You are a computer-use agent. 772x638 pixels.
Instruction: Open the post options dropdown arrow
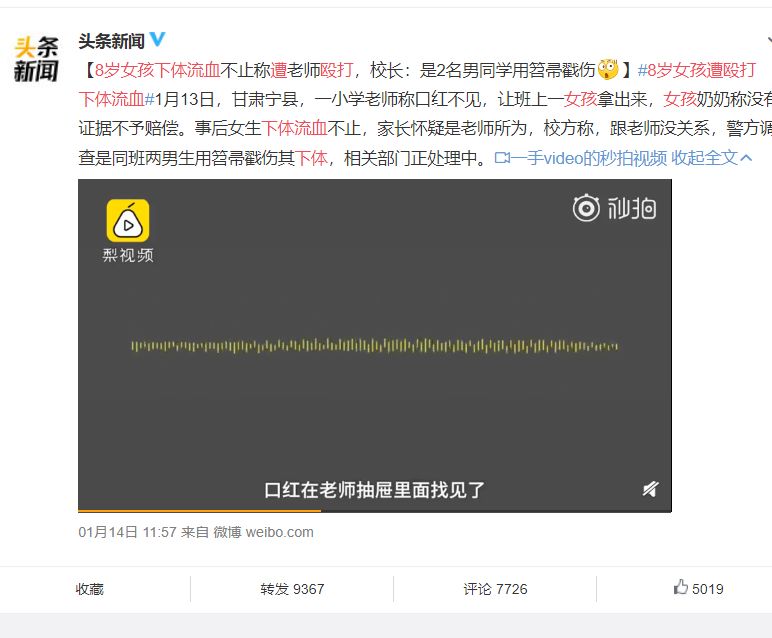point(769,39)
